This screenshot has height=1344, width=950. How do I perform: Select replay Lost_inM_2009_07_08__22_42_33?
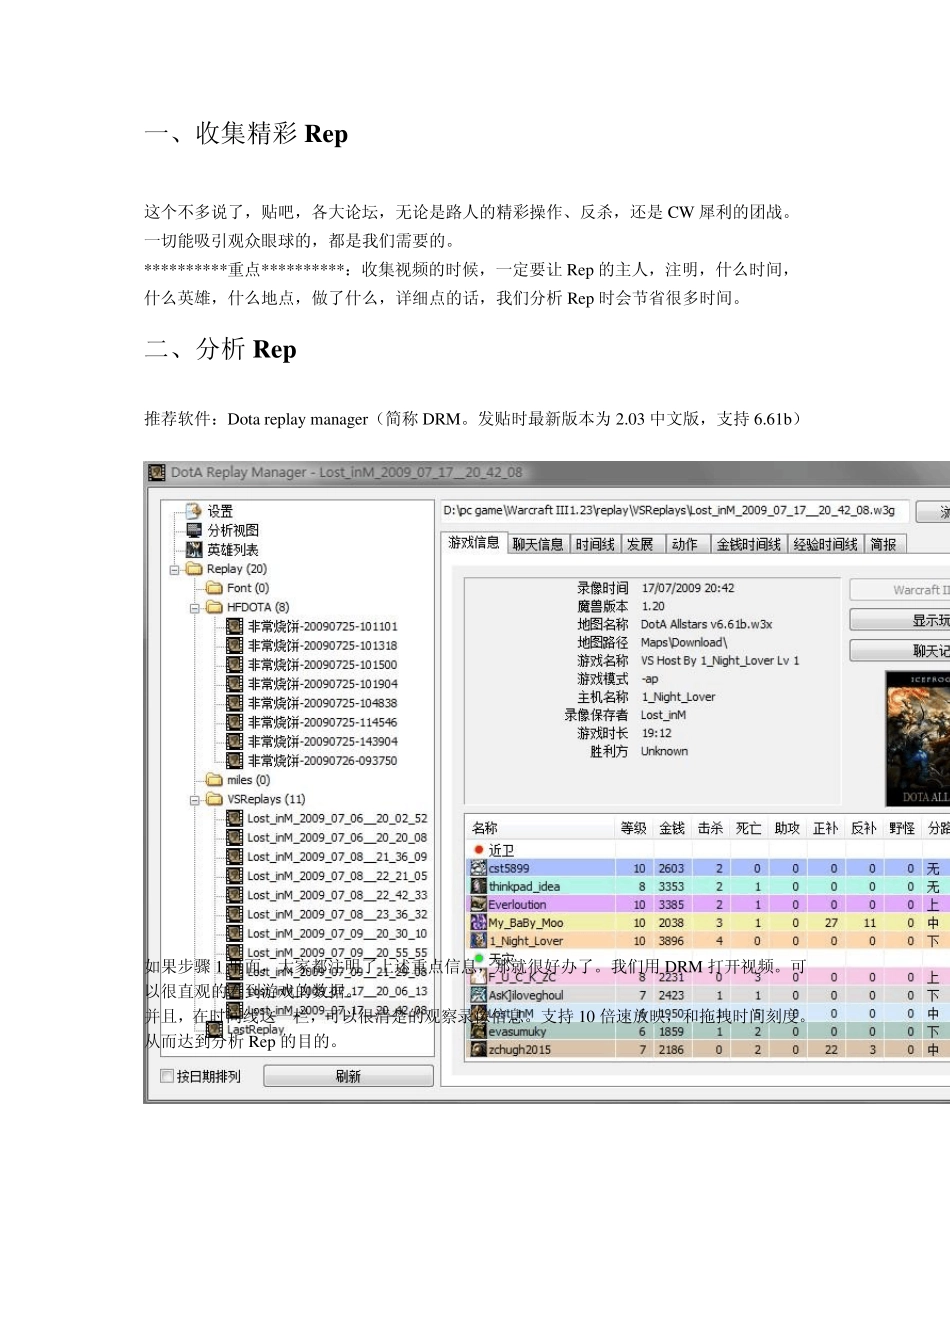pos(337,895)
